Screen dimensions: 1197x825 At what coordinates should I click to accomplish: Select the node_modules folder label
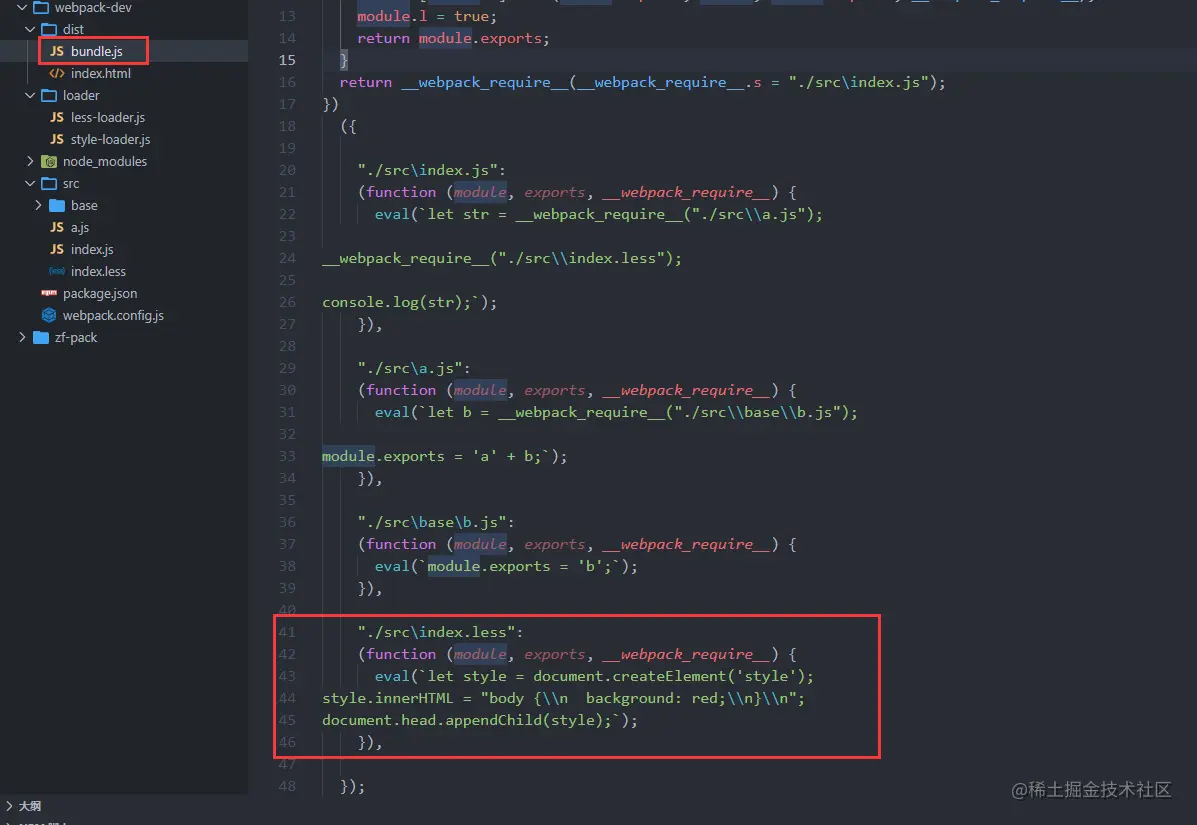[x=105, y=161]
